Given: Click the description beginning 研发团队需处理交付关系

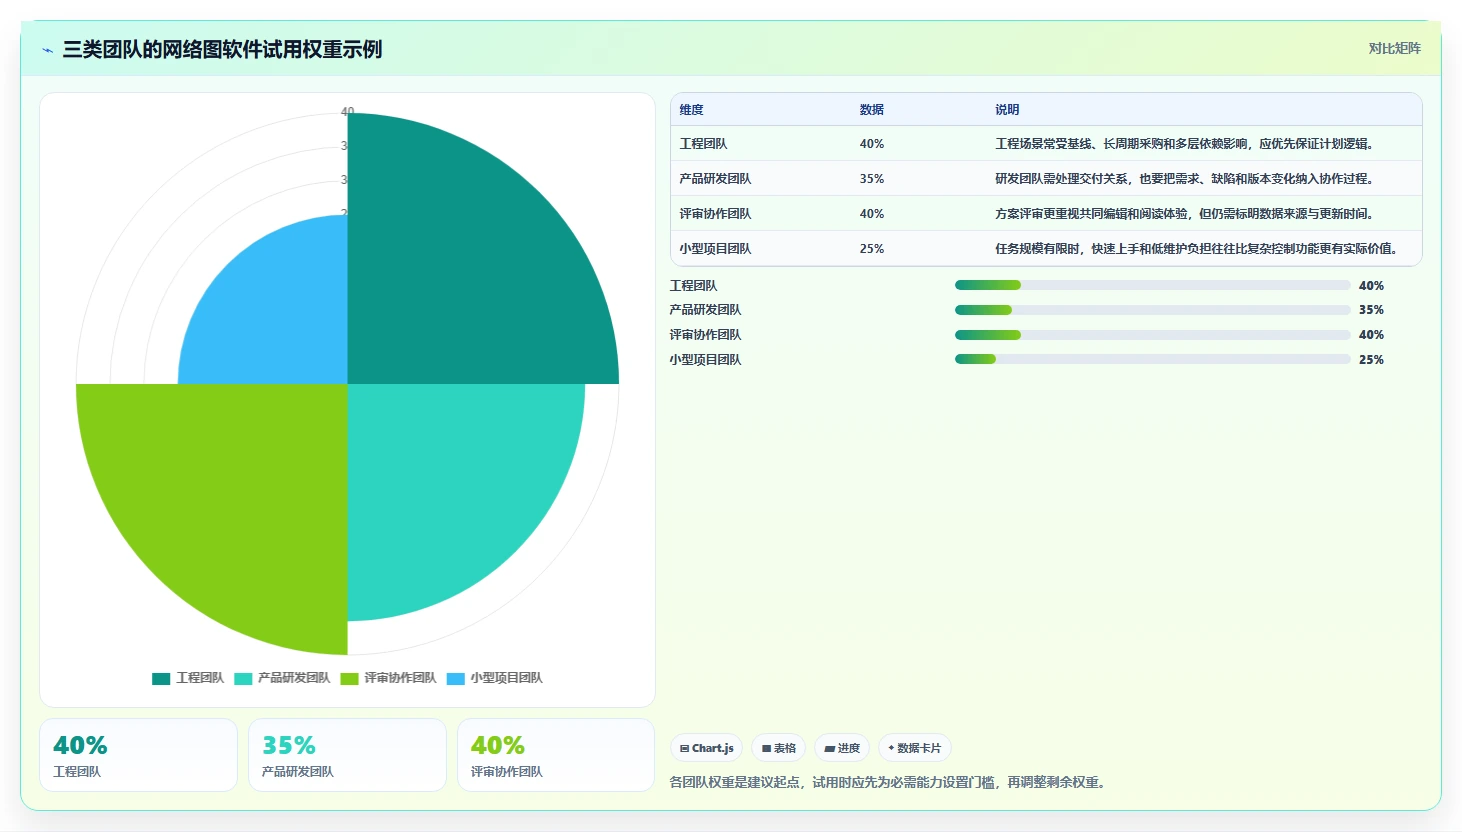Looking at the screenshot, I should click(1186, 179).
